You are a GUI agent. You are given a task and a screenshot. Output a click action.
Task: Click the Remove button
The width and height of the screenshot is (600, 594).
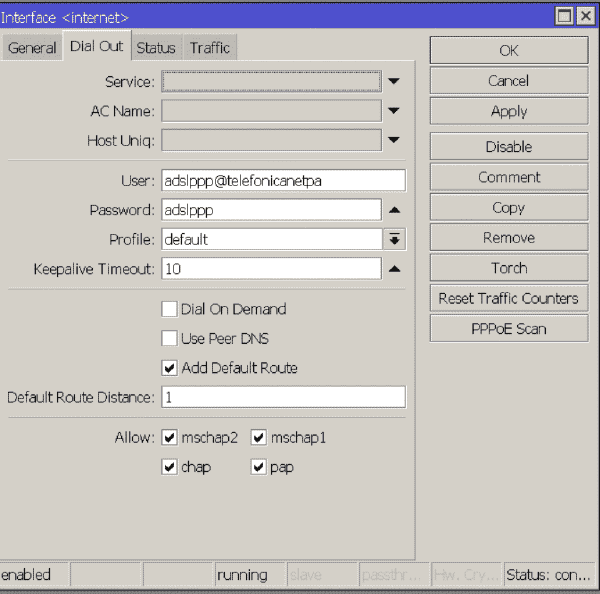coord(509,238)
